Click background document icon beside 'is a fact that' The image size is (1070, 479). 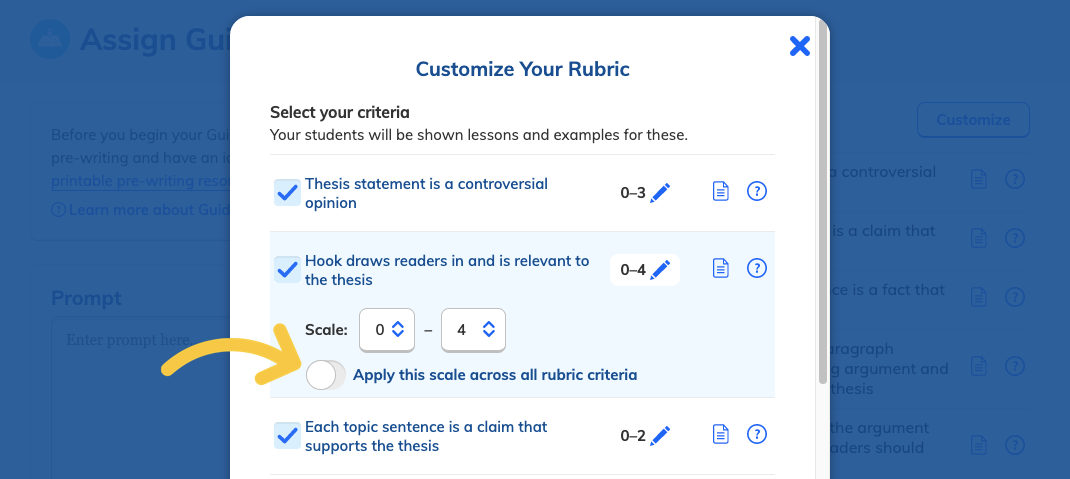pyautogui.click(x=979, y=297)
